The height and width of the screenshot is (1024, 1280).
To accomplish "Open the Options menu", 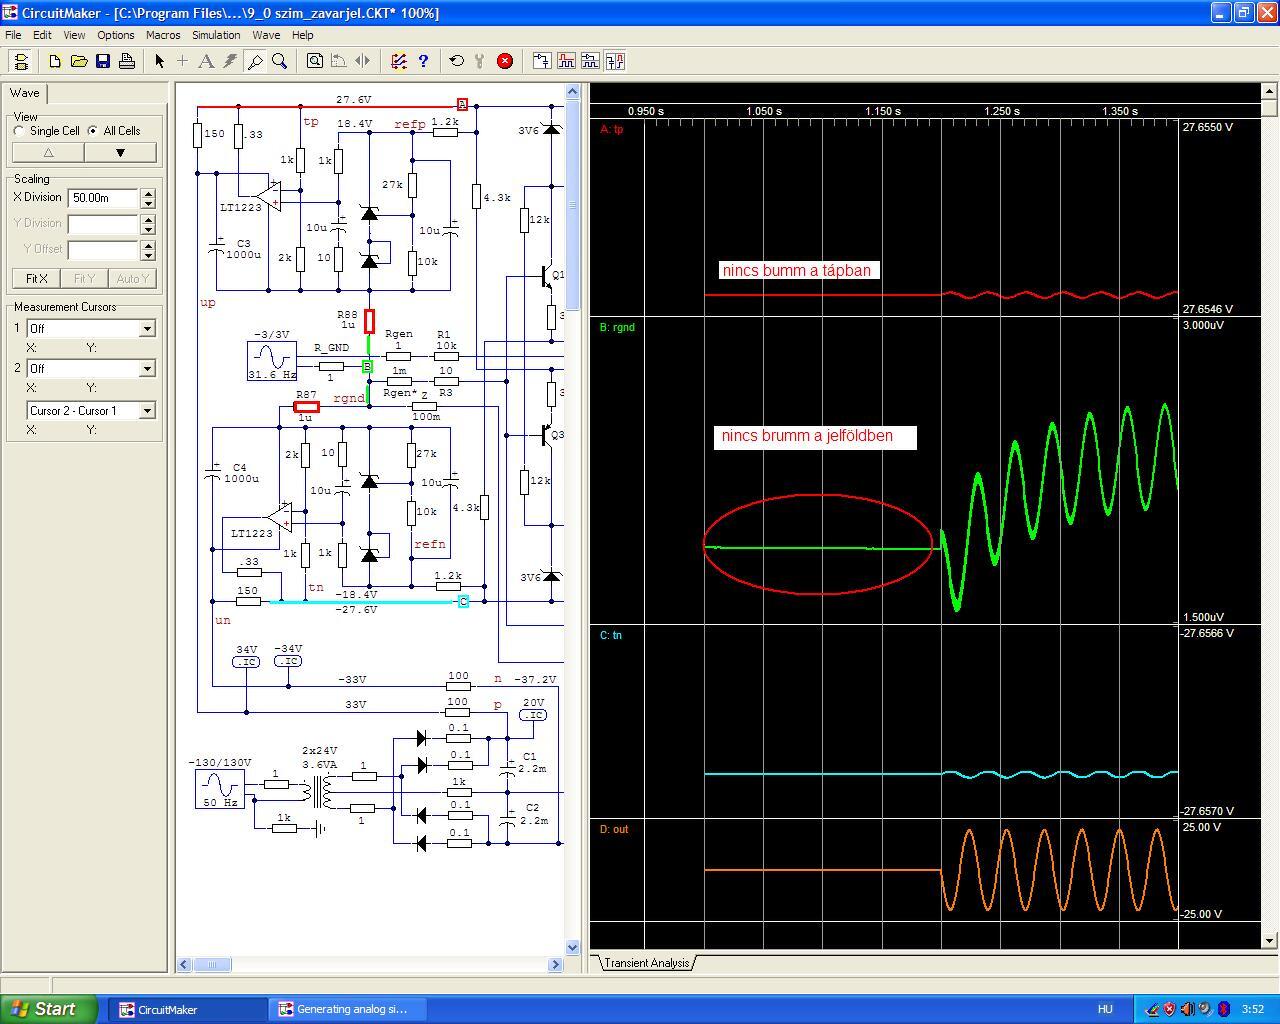I will pos(116,35).
